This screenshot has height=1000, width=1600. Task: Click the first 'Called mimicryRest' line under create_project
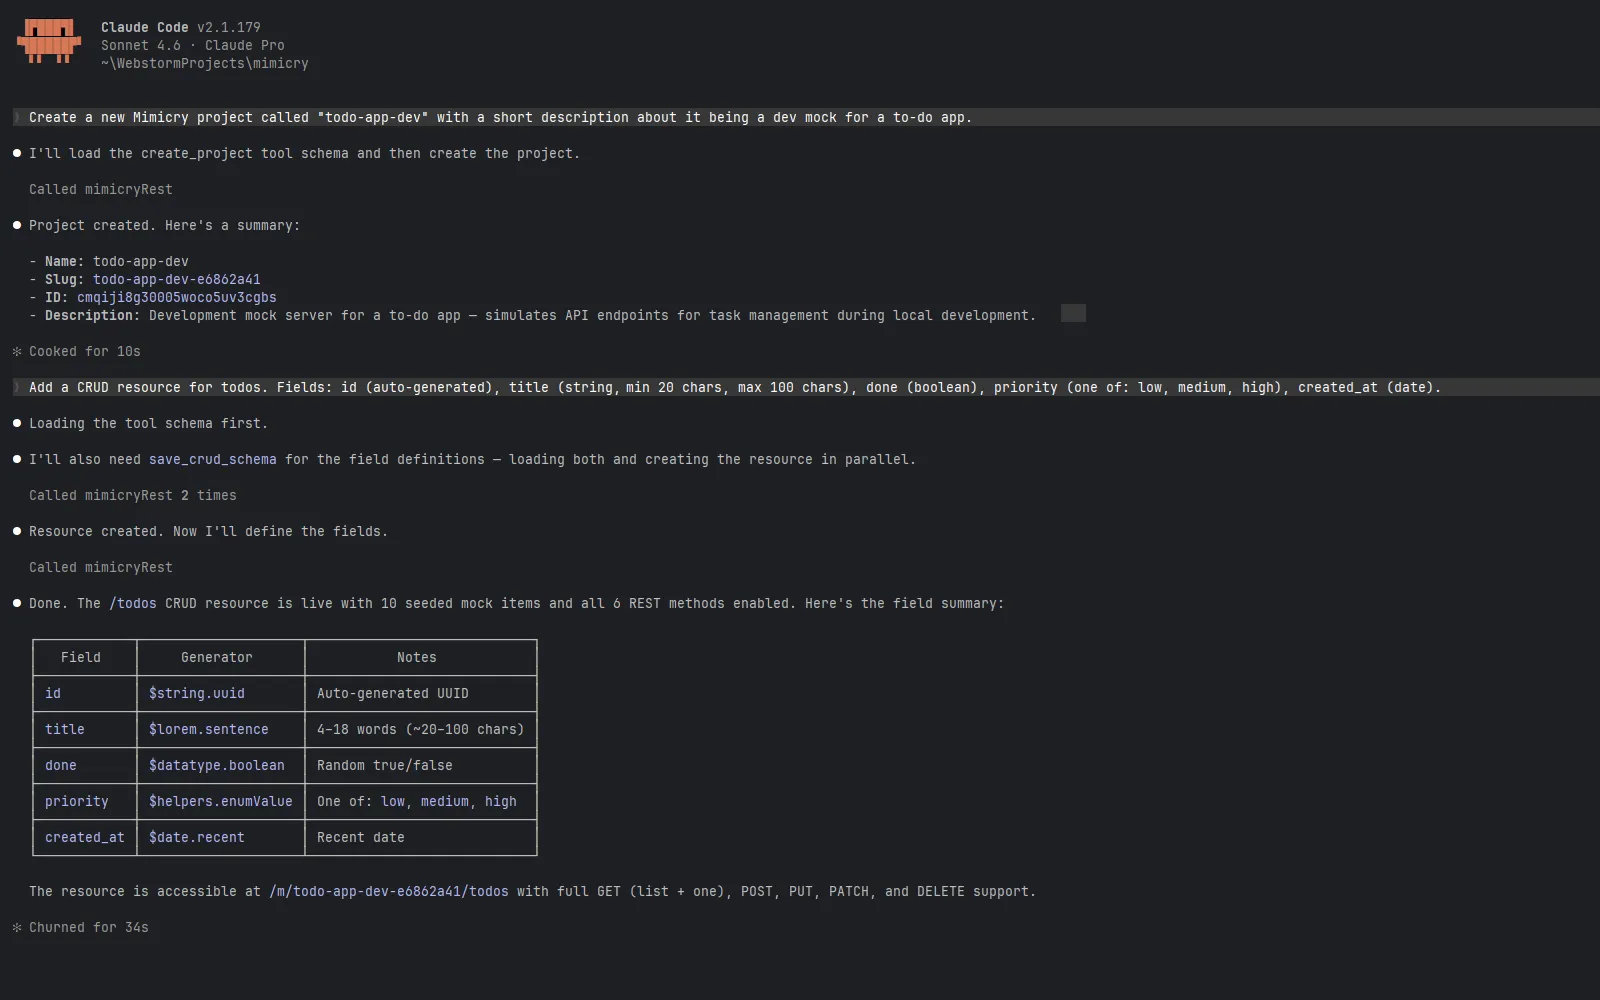[x=101, y=190]
